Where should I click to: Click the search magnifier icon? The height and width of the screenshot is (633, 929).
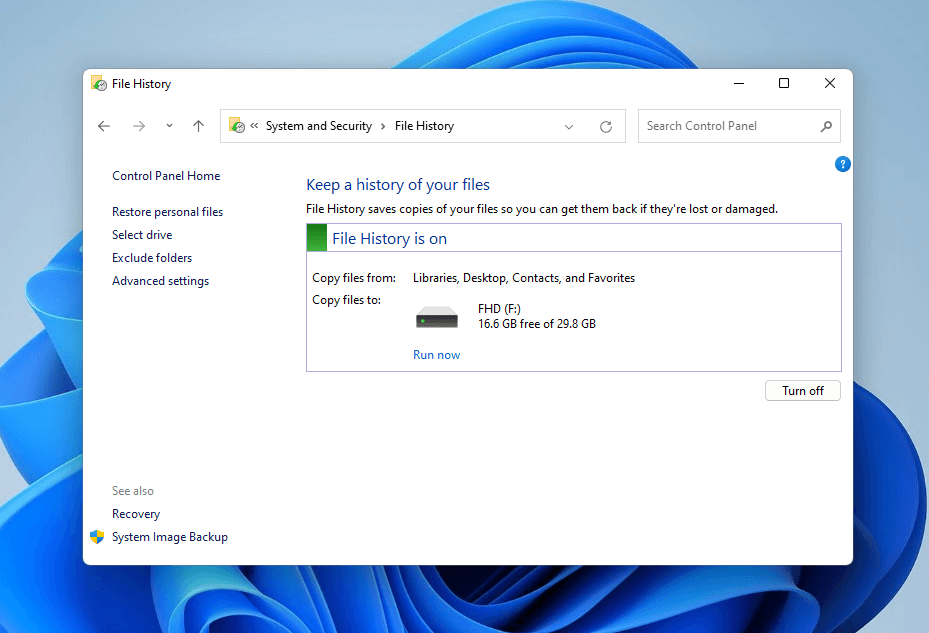click(826, 126)
